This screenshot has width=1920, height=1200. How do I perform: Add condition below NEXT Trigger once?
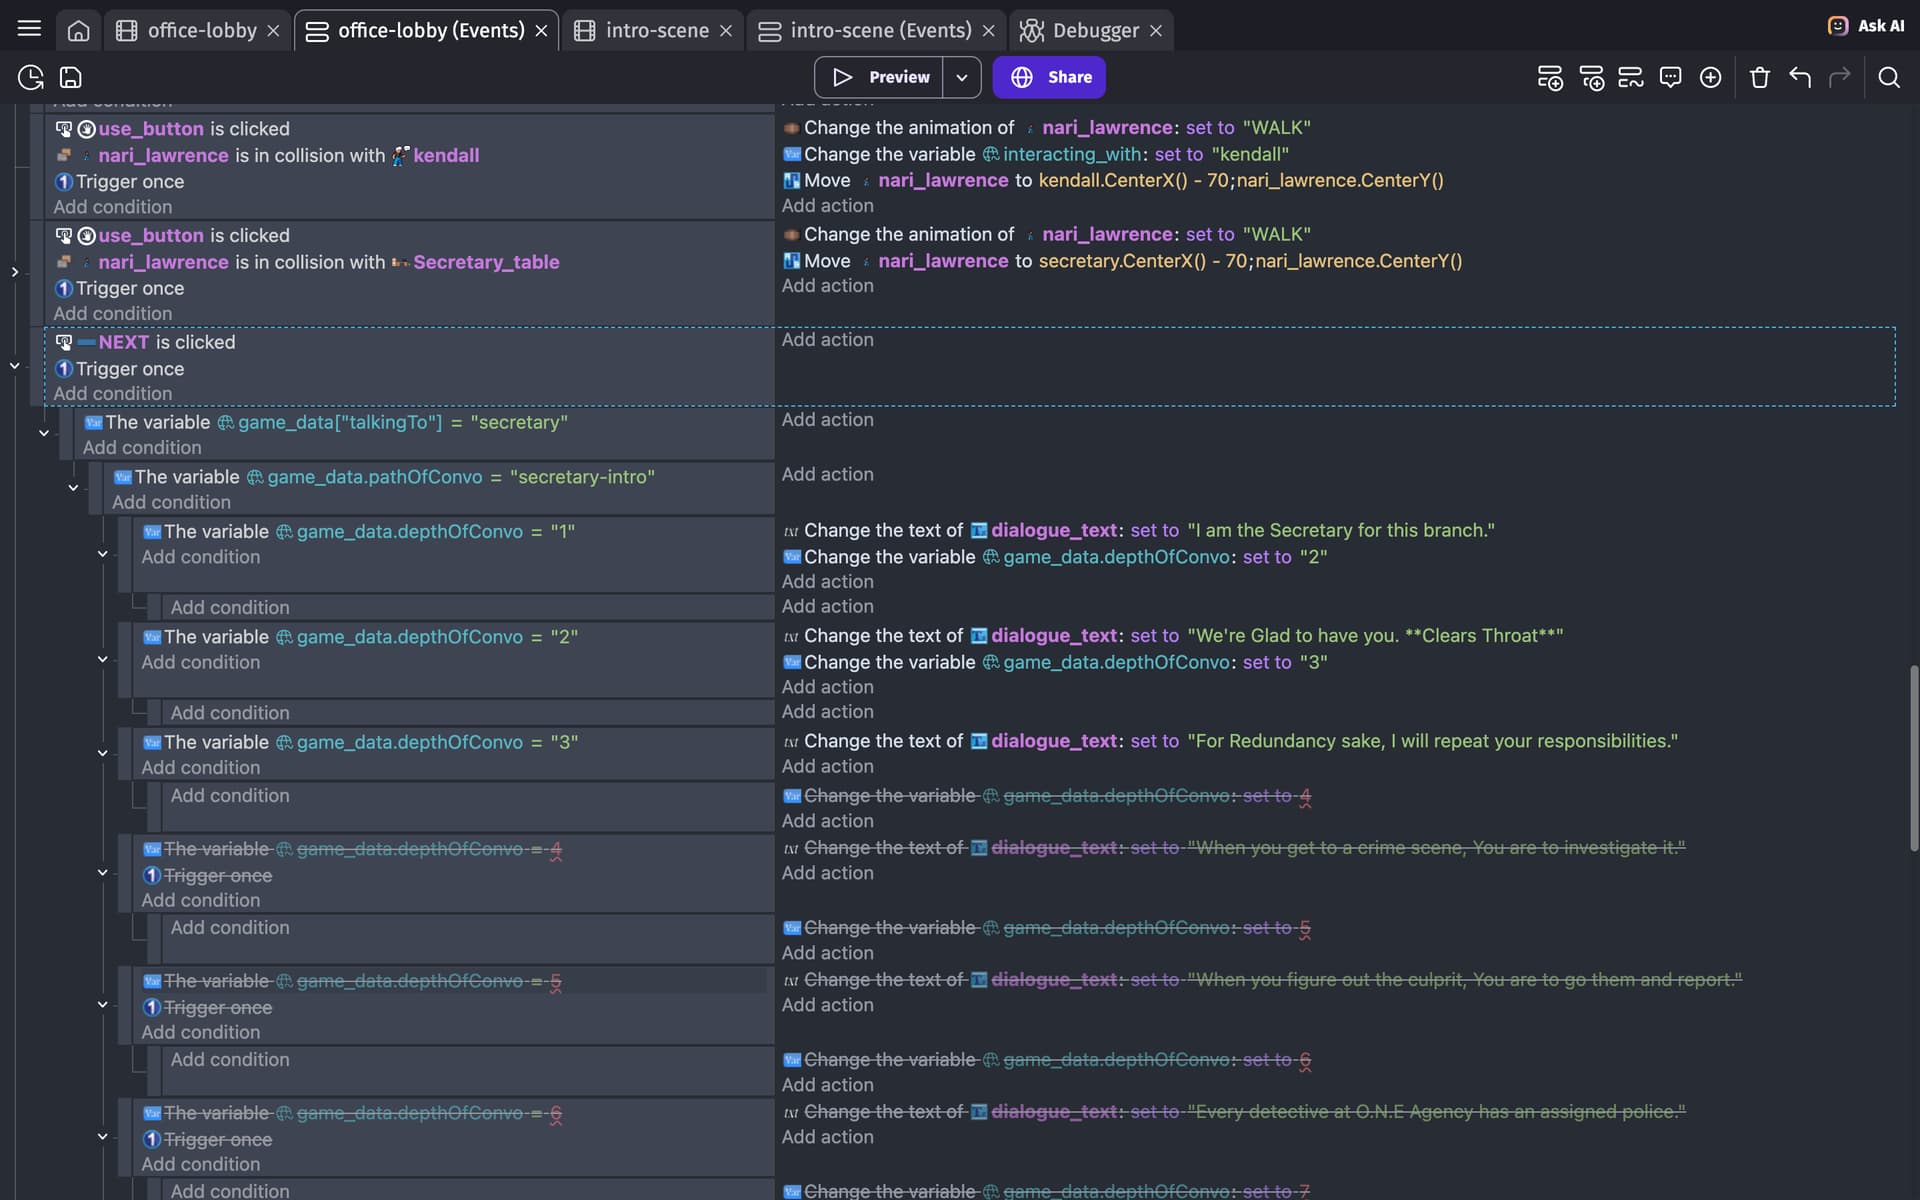click(112, 394)
